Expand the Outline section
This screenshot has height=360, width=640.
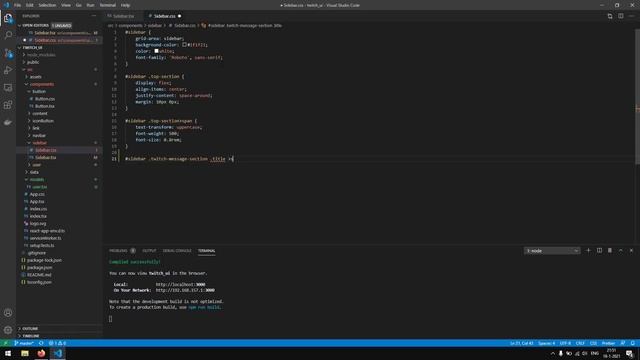tap(30, 329)
